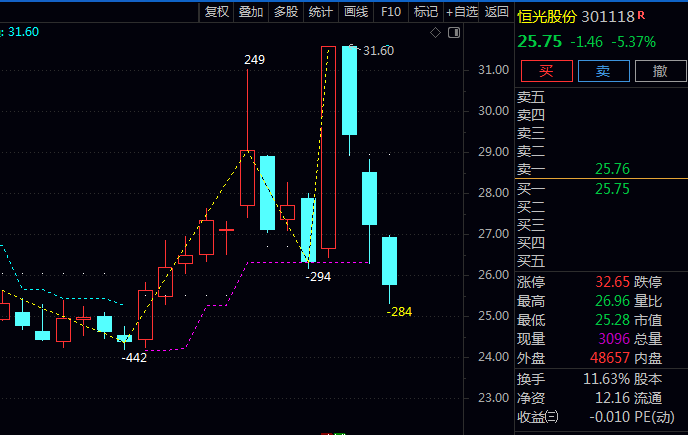Click the 换手 value 11.63%
The image size is (688, 435).
[607, 379]
